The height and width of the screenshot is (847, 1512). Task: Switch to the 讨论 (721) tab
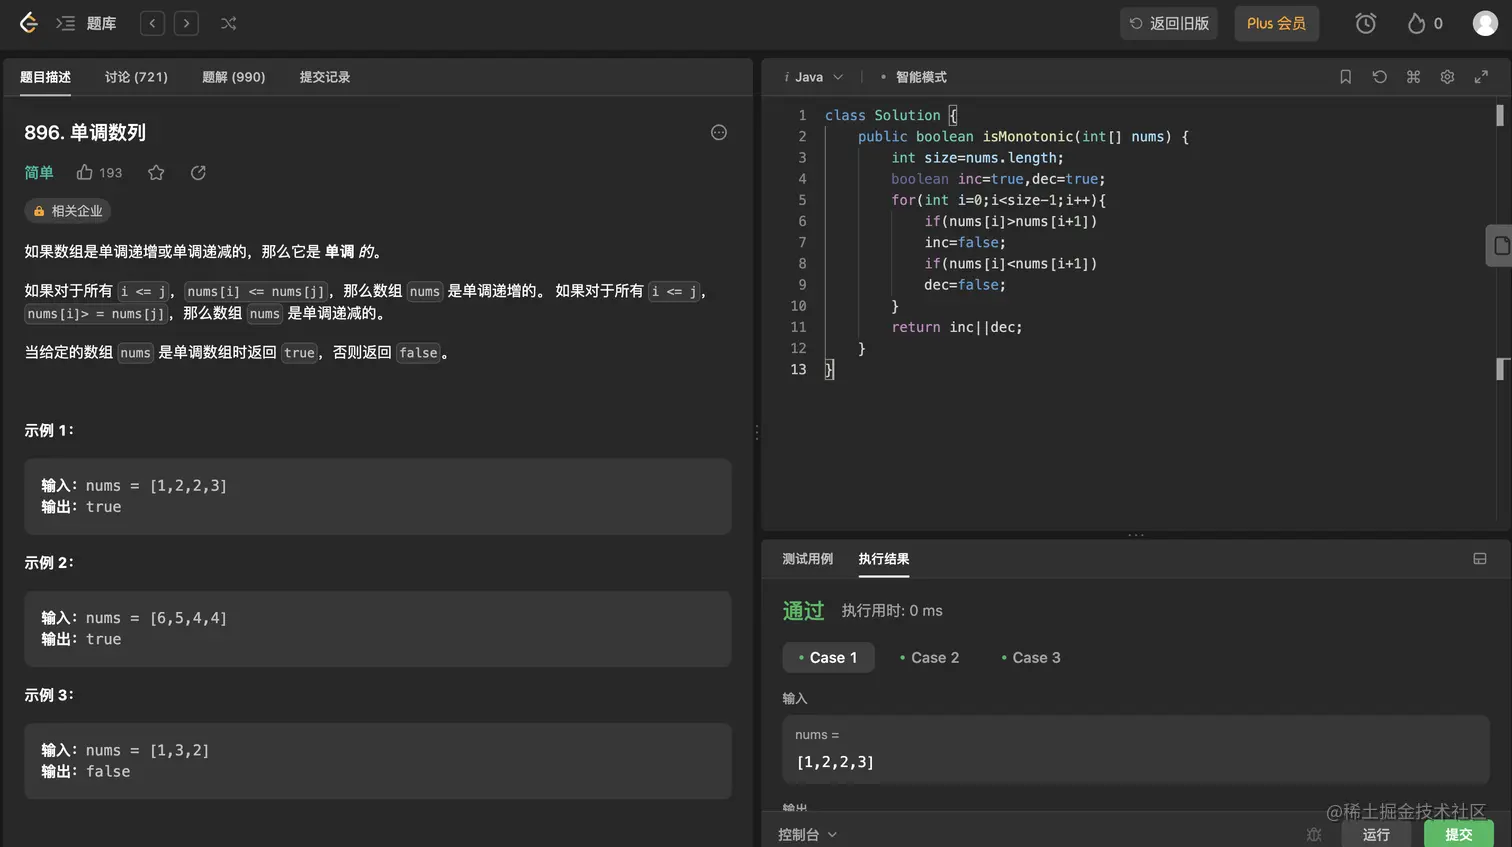136,77
